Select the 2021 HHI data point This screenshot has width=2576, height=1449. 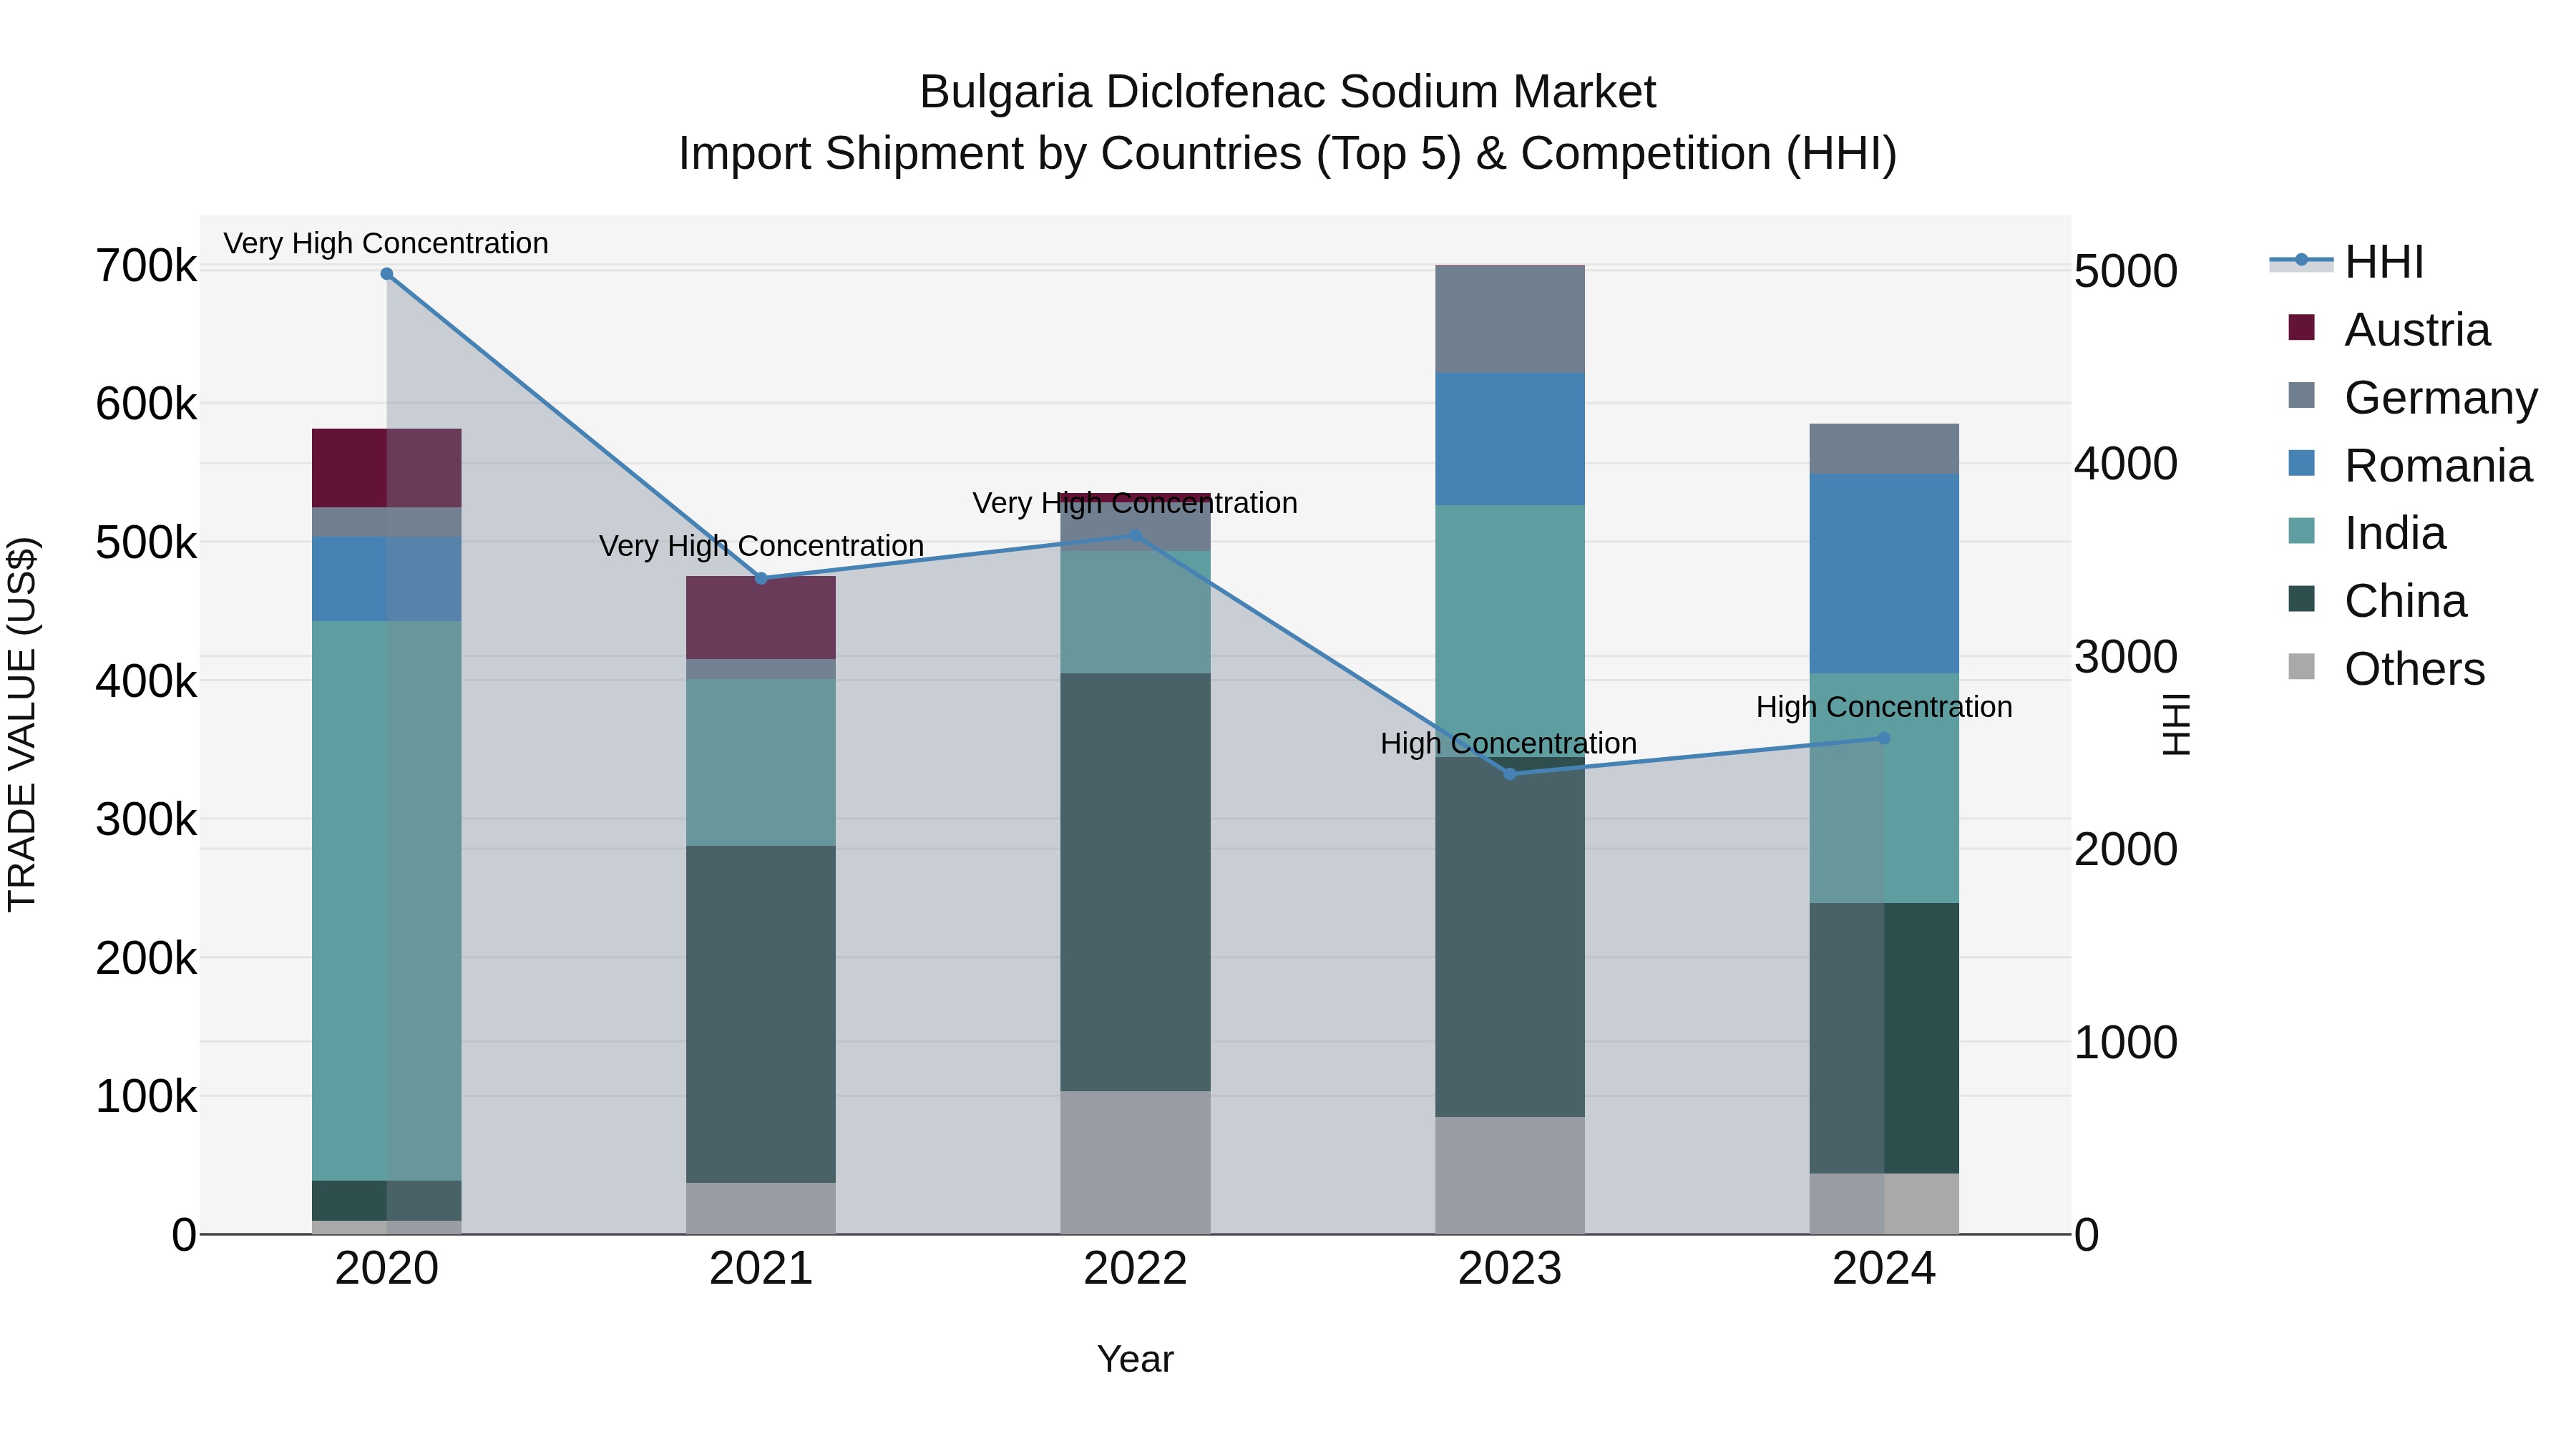pyautogui.click(x=761, y=579)
